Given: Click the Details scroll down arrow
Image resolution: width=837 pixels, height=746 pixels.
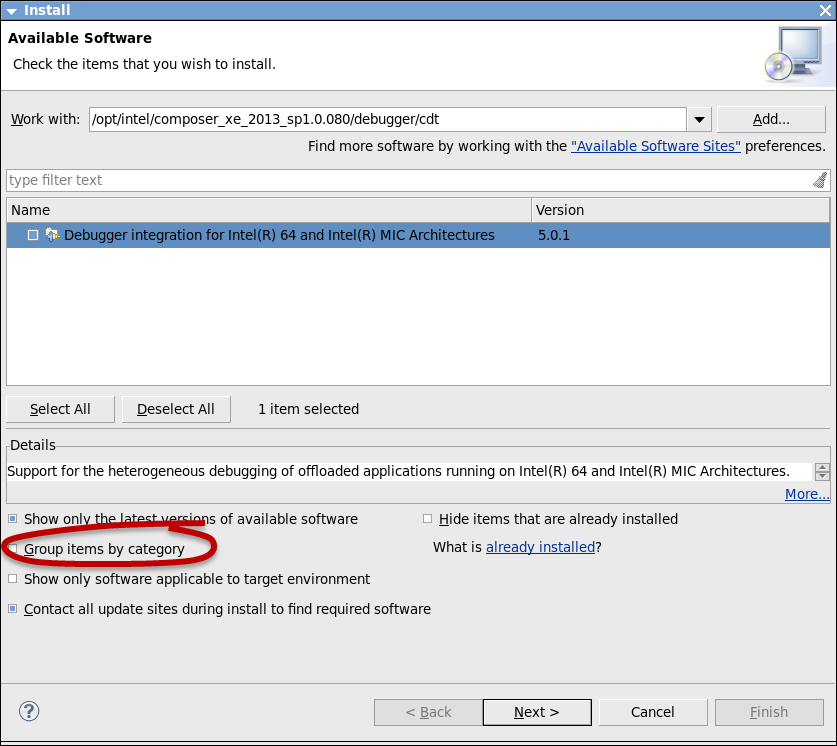Looking at the screenshot, I should click(822, 476).
